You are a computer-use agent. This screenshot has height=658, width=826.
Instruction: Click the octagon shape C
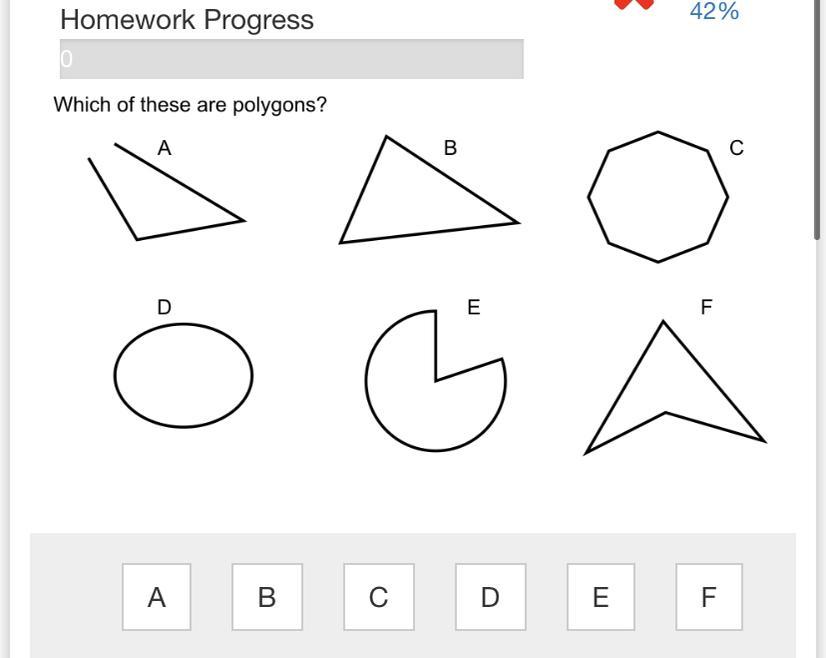pos(657,197)
